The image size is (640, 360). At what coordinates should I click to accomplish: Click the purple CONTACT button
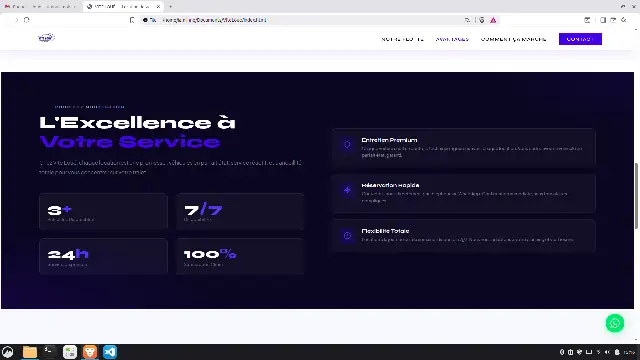[x=580, y=39]
